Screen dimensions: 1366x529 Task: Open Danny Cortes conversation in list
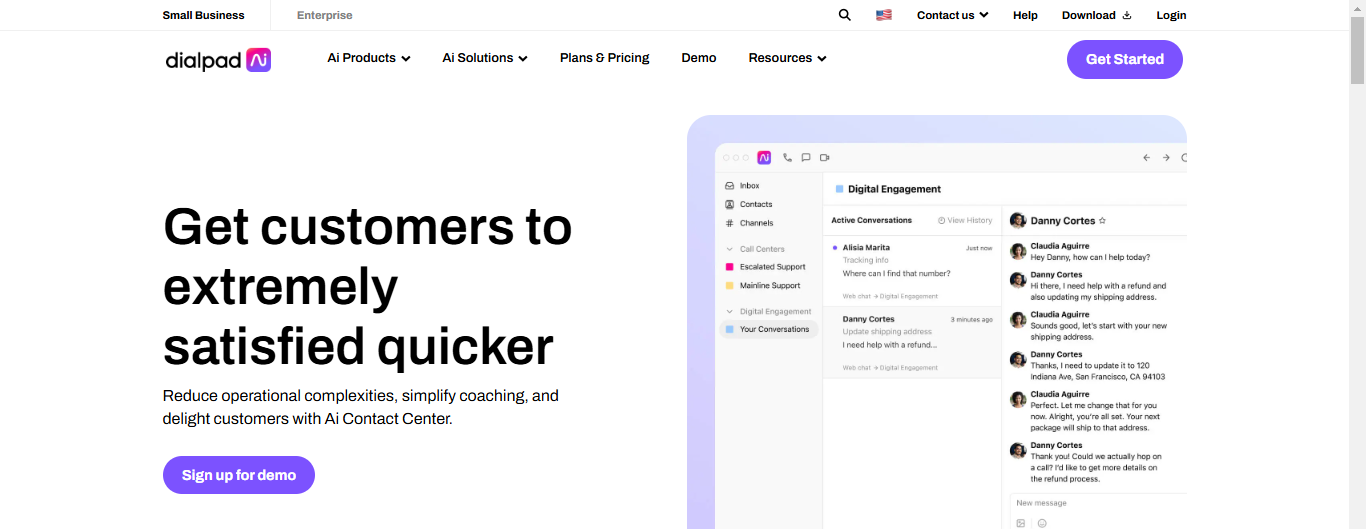[912, 342]
